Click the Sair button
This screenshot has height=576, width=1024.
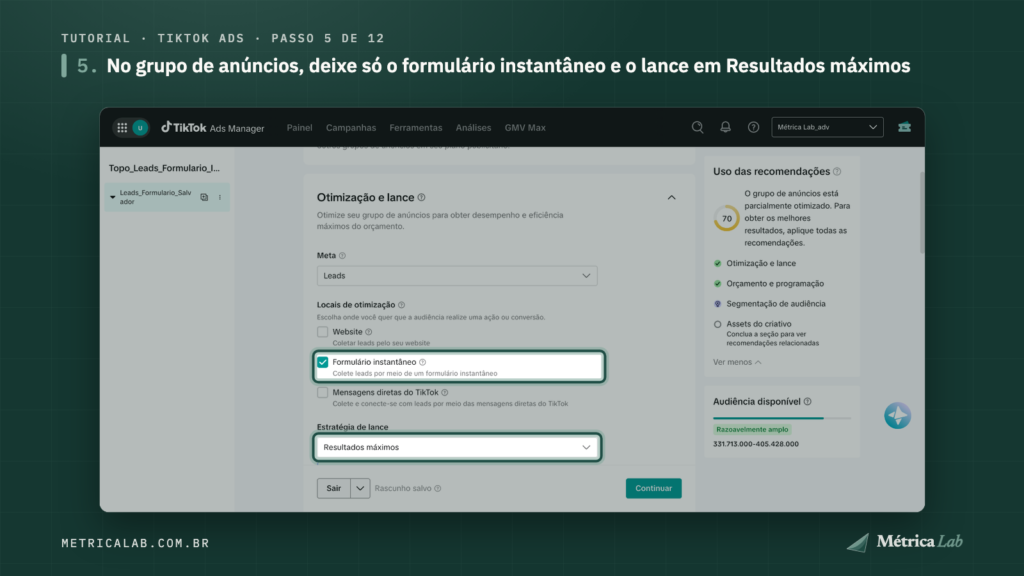pos(334,488)
